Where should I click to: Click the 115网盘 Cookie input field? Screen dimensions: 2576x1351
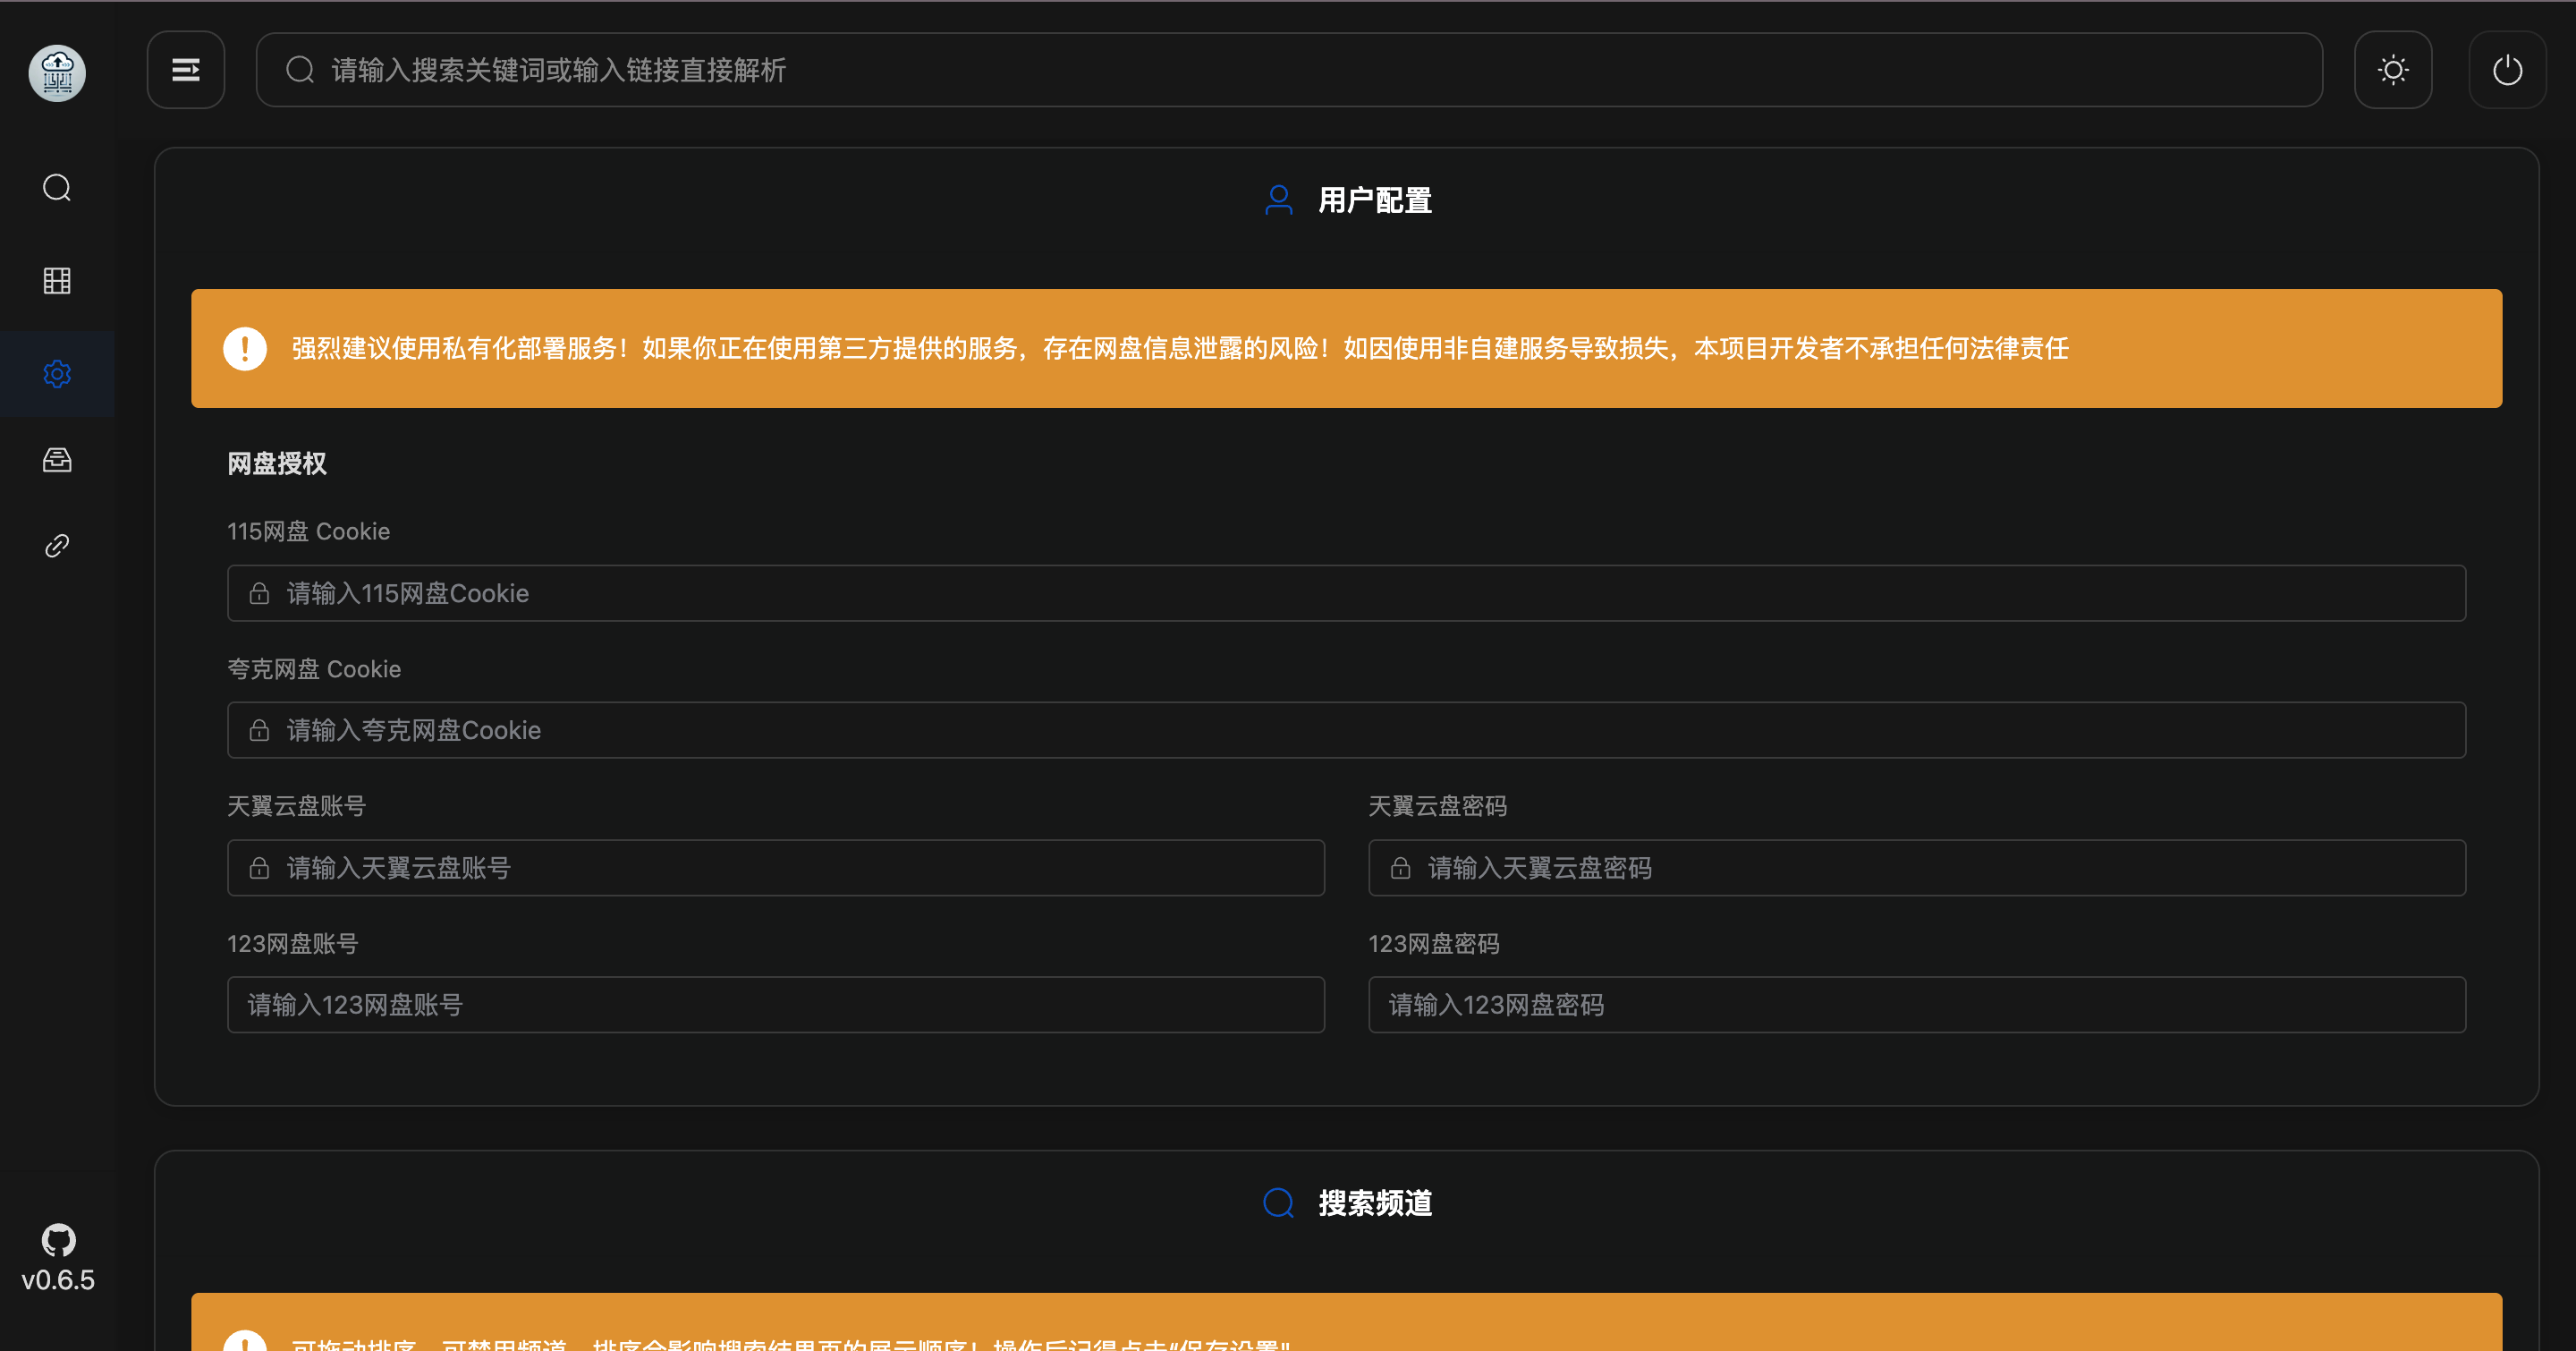[1346, 594]
